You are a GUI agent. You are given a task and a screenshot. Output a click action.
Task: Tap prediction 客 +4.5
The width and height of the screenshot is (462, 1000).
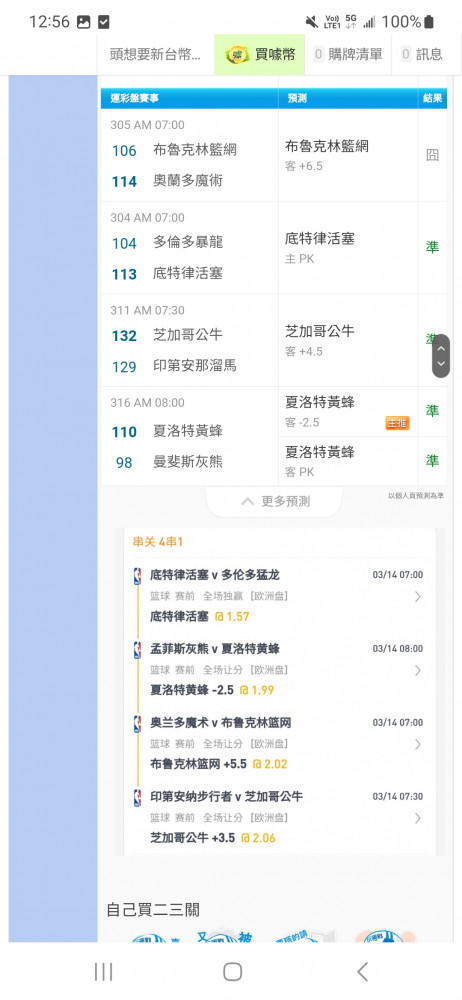[304, 351]
